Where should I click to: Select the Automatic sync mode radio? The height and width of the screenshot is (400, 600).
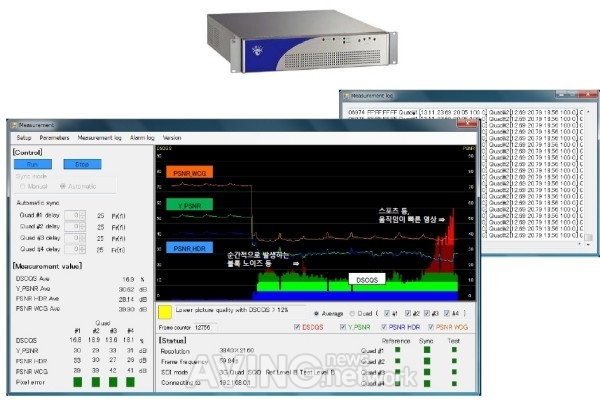point(63,186)
